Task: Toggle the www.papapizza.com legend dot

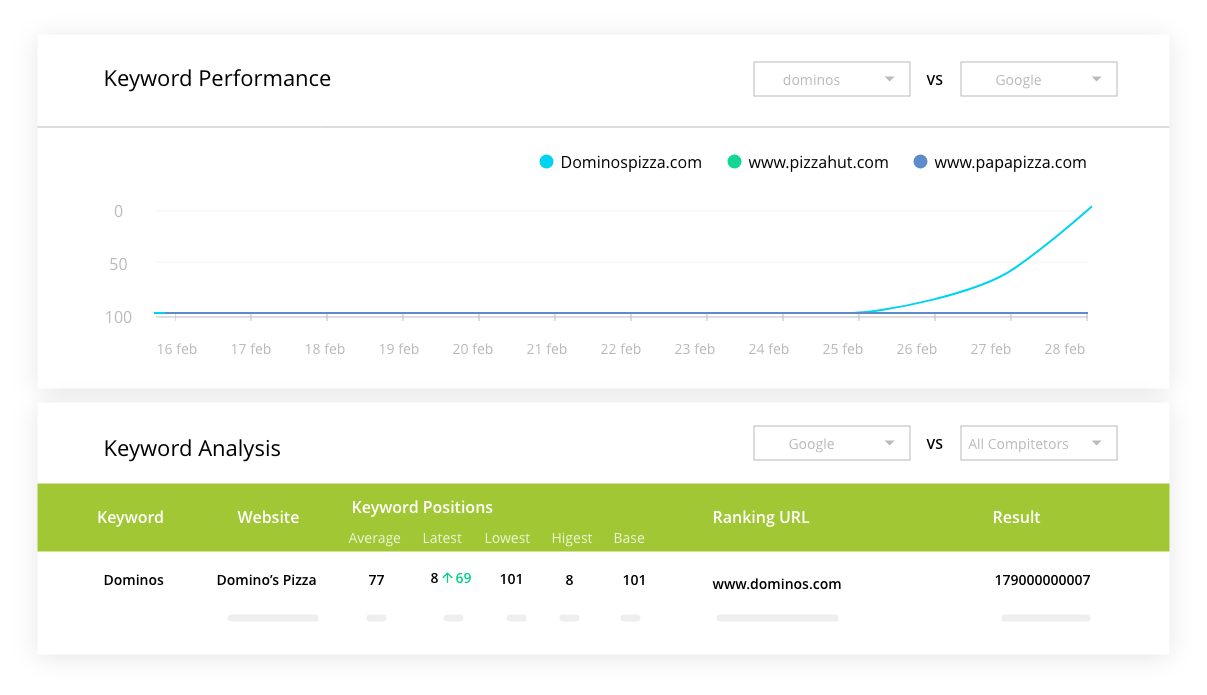Action: [x=921, y=162]
